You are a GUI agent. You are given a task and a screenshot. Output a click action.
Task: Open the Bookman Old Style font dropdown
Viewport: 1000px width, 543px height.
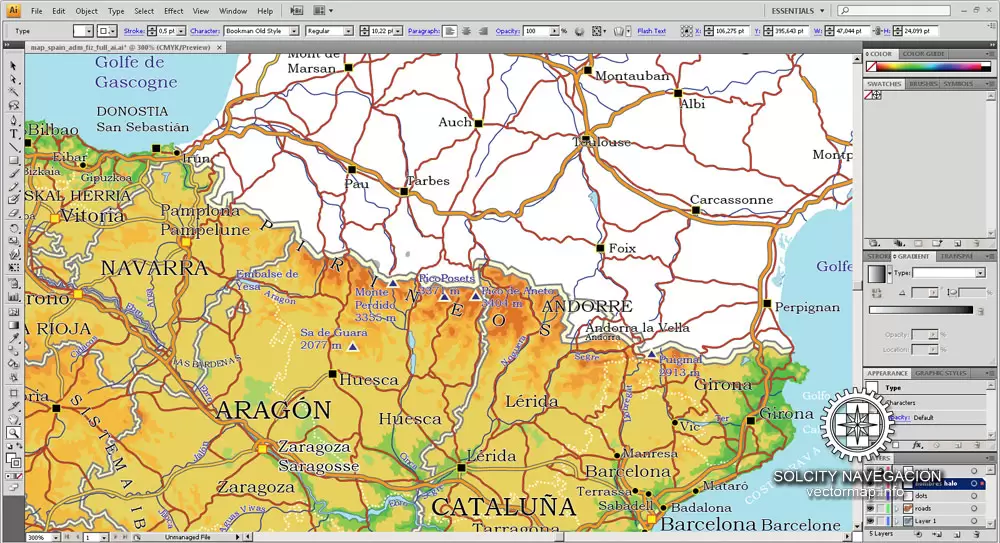coord(294,31)
